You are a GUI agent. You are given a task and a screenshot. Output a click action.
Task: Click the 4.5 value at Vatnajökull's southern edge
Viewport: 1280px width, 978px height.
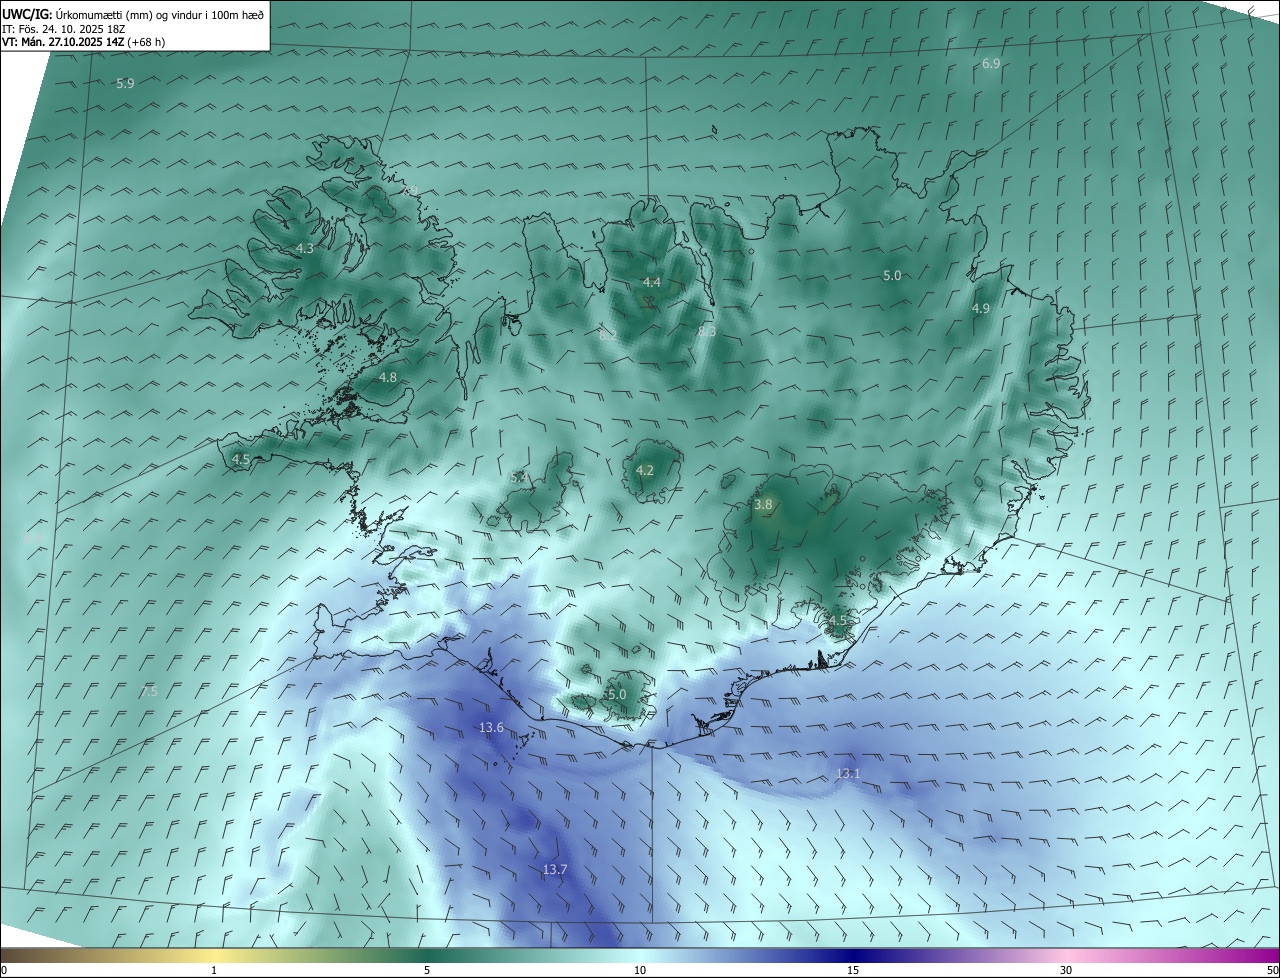point(837,621)
